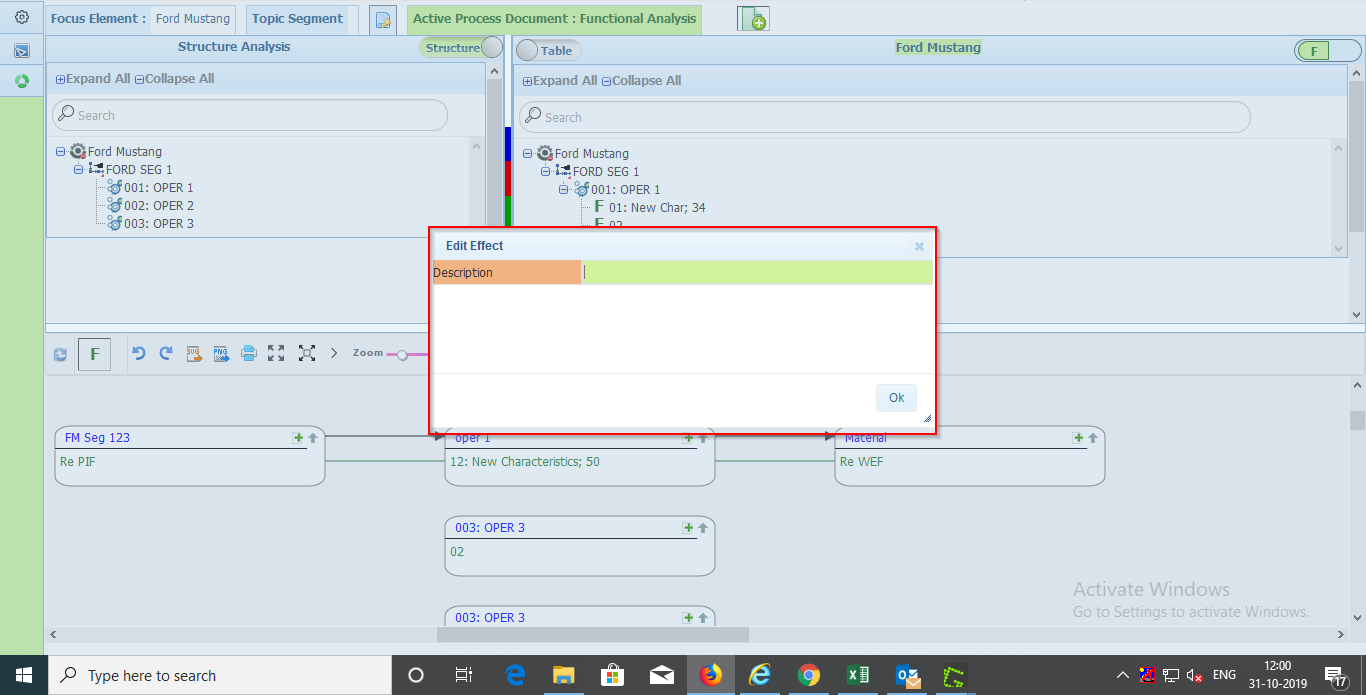
Task: Click the up arrow on Material node
Action: pos(1093,438)
